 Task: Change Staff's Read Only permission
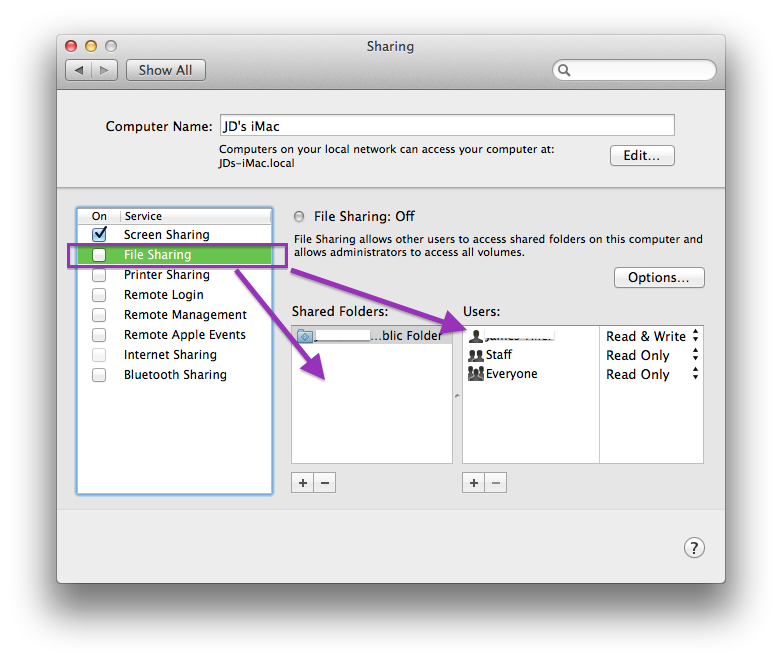point(652,355)
